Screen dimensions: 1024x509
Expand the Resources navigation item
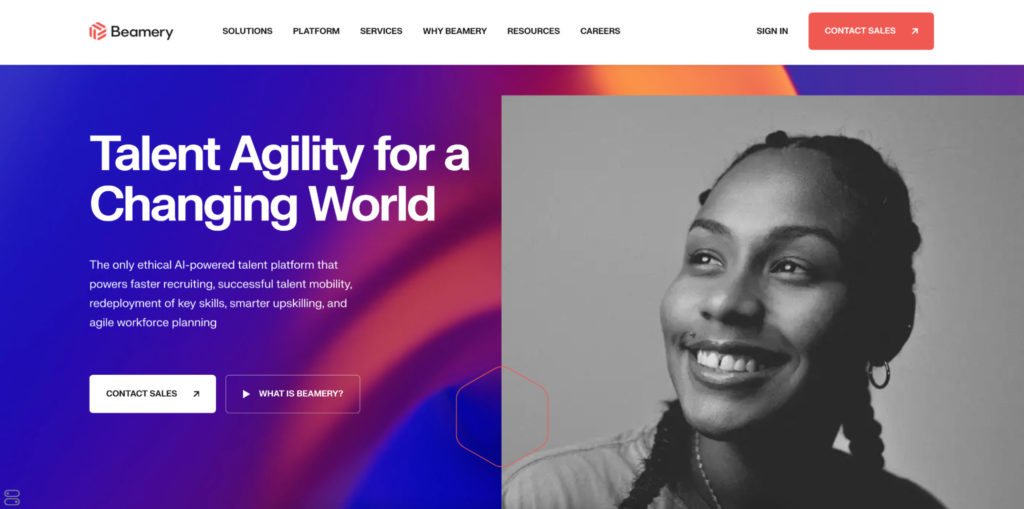tap(534, 31)
